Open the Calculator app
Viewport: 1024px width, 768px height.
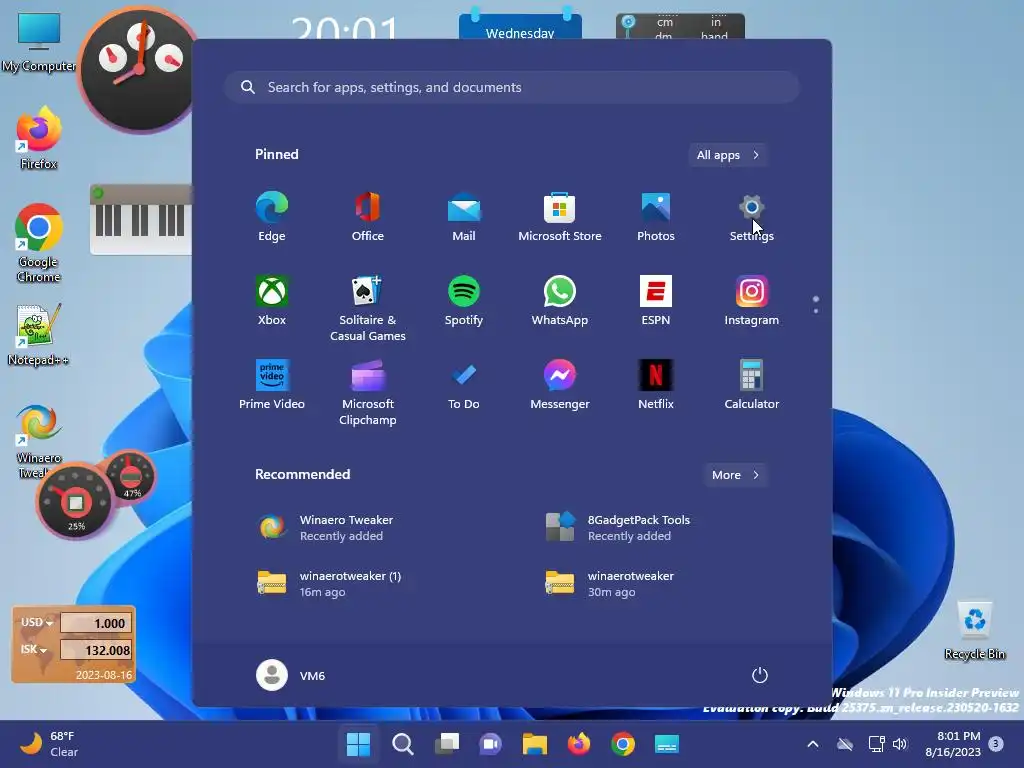point(752,385)
